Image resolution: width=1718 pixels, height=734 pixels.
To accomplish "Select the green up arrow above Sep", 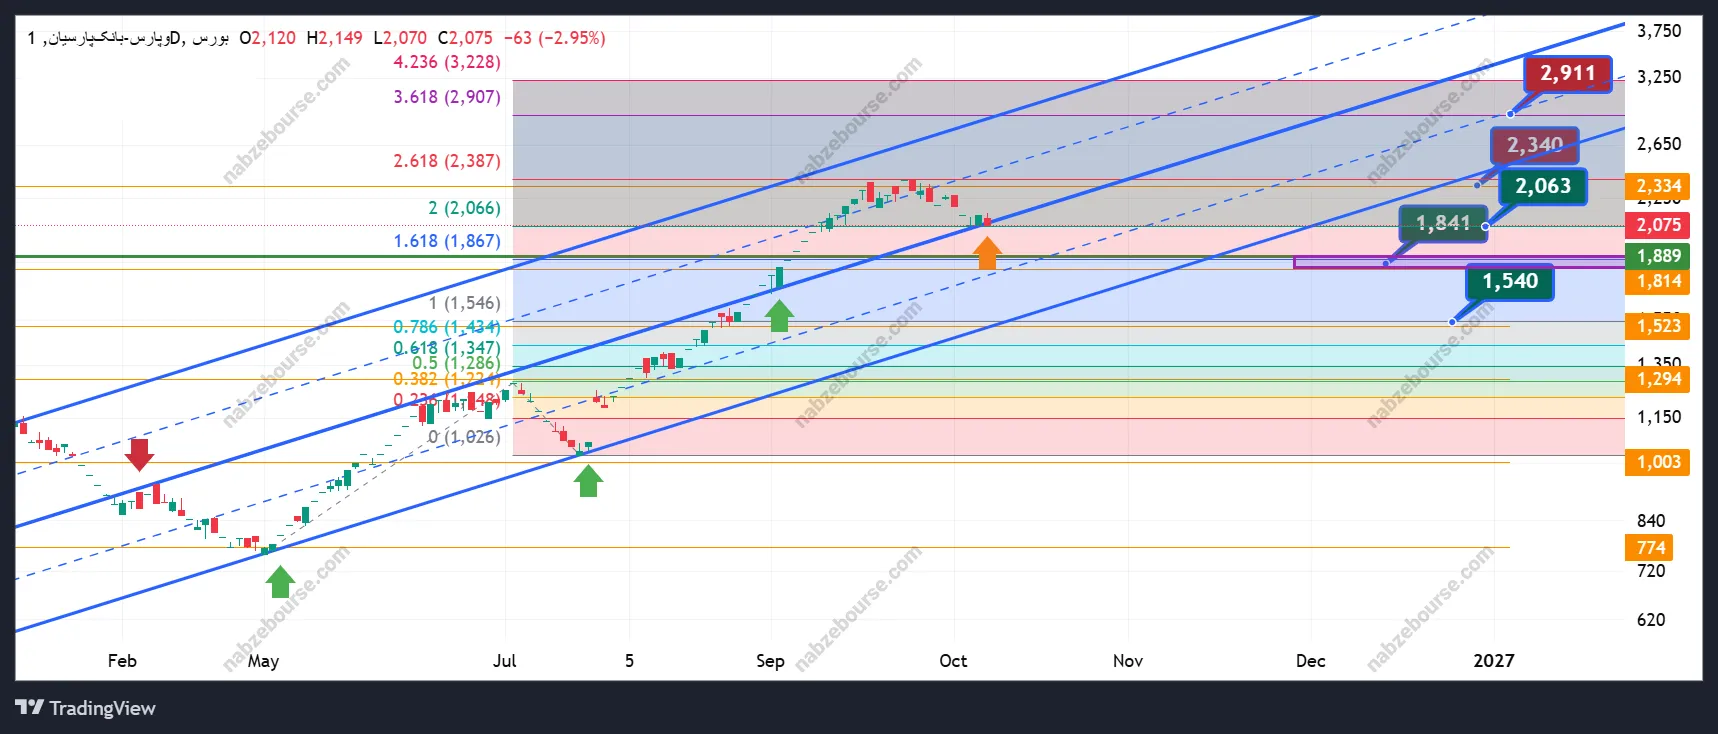I will [779, 316].
